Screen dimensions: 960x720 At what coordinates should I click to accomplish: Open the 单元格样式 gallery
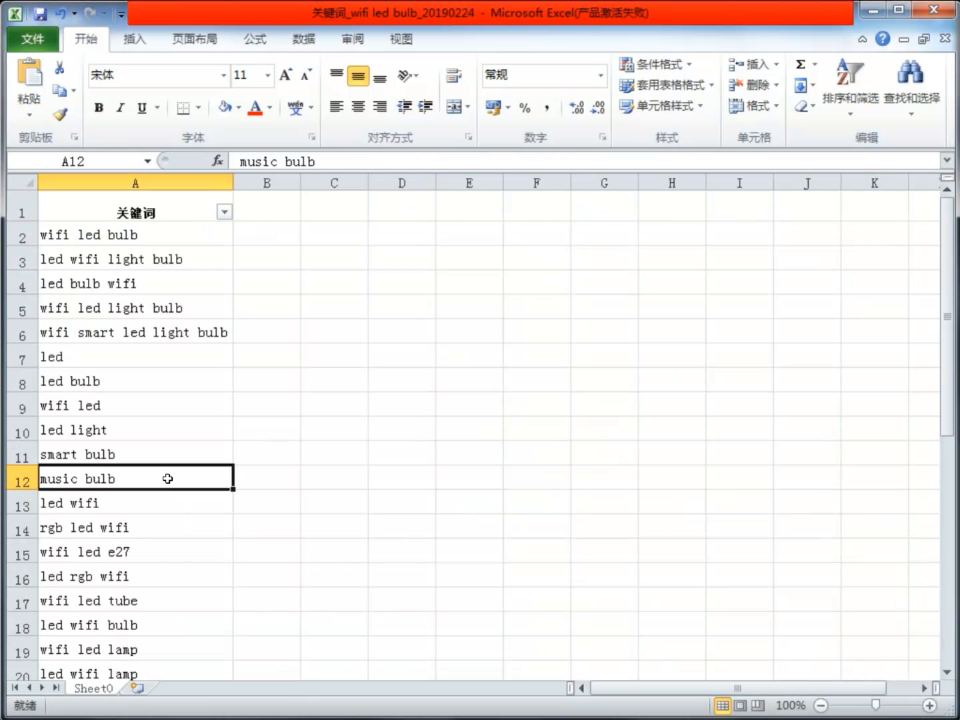[661, 106]
